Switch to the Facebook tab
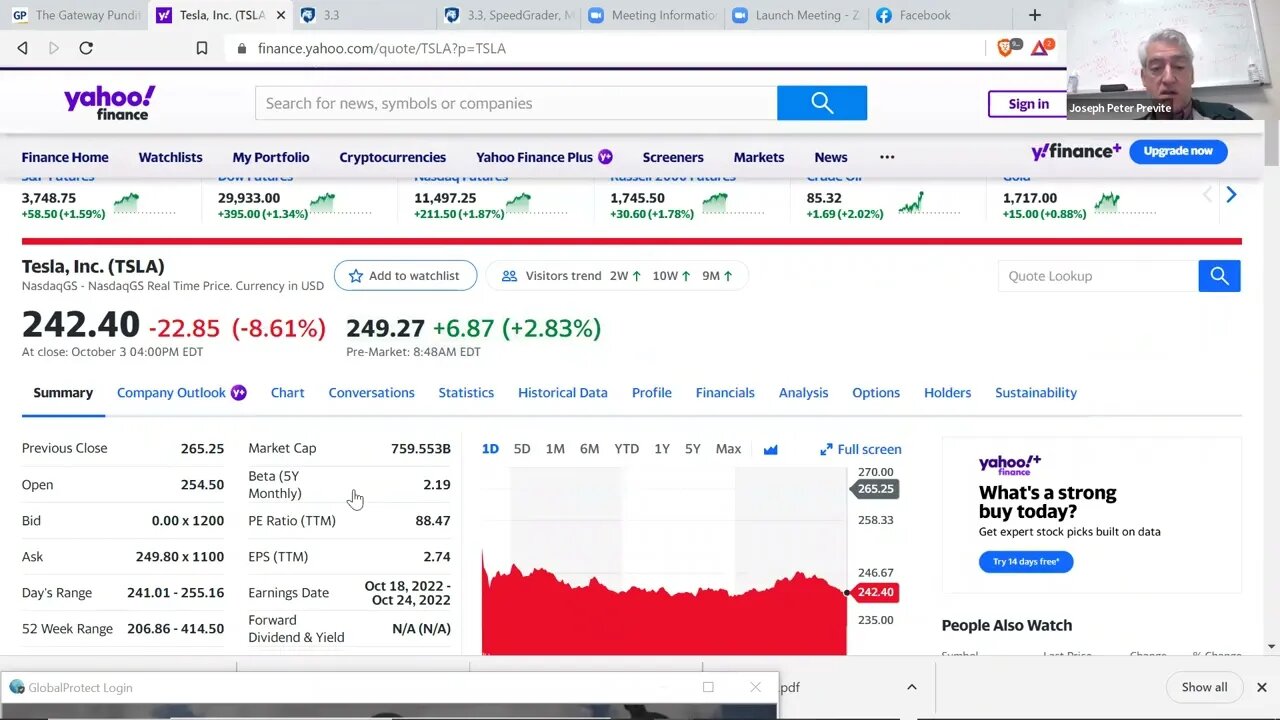This screenshot has width=1280, height=720. pyautogui.click(x=940, y=15)
